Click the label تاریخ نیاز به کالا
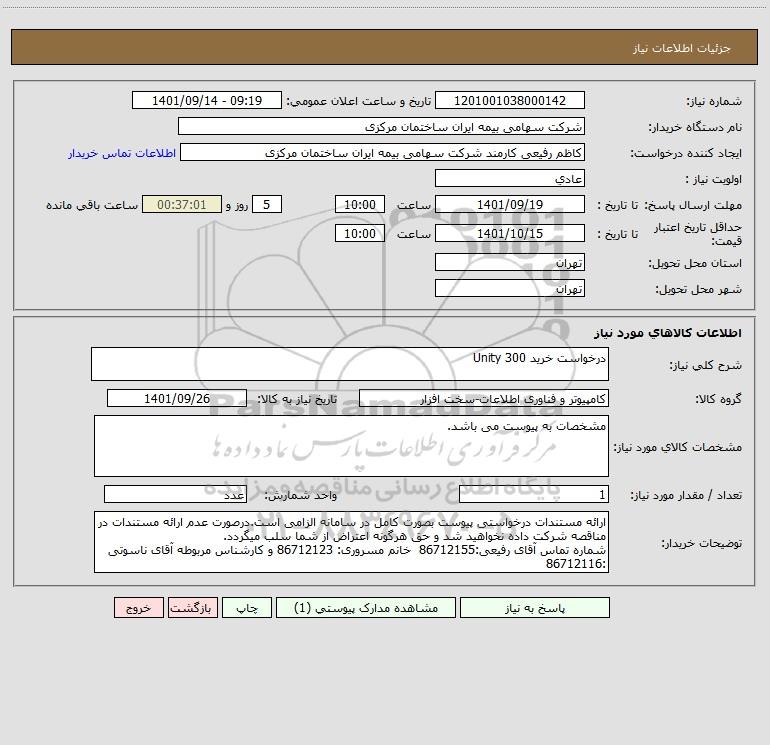 (298, 399)
